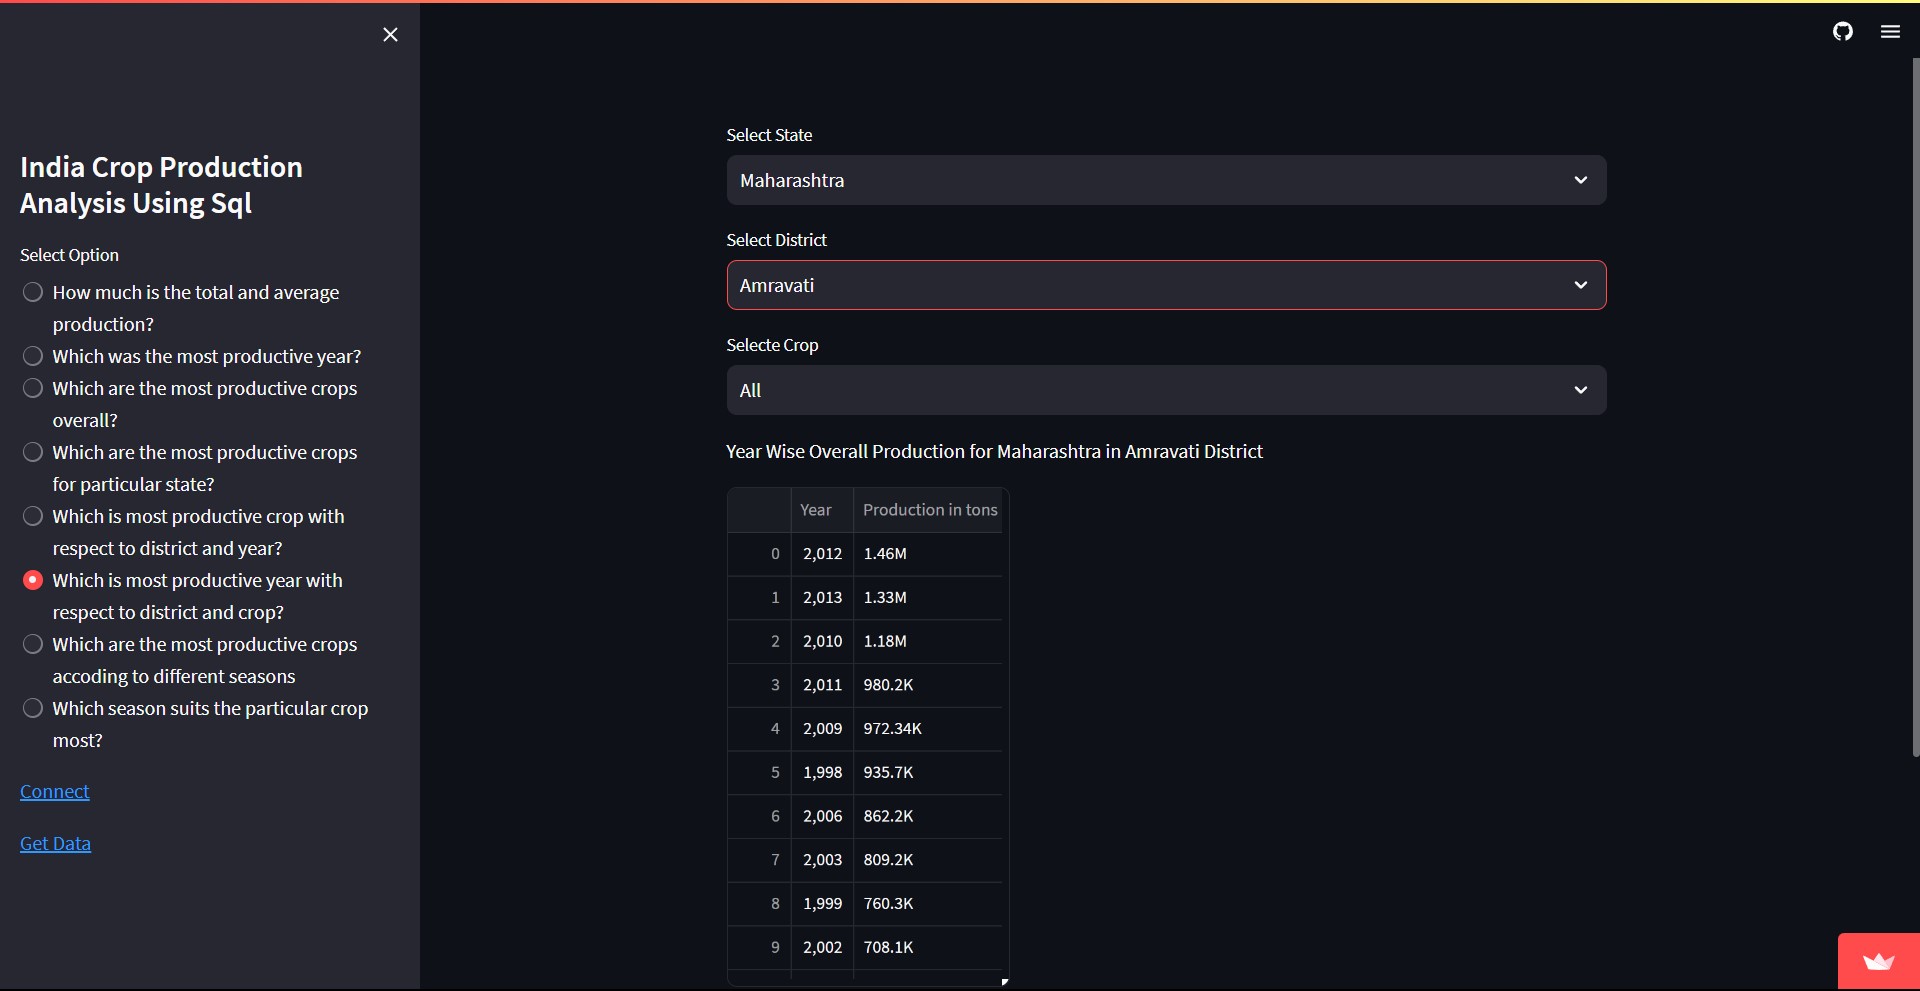Screen dimensions: 1920x991
Task: Sort by Production in tons column header
Action: 930,510
